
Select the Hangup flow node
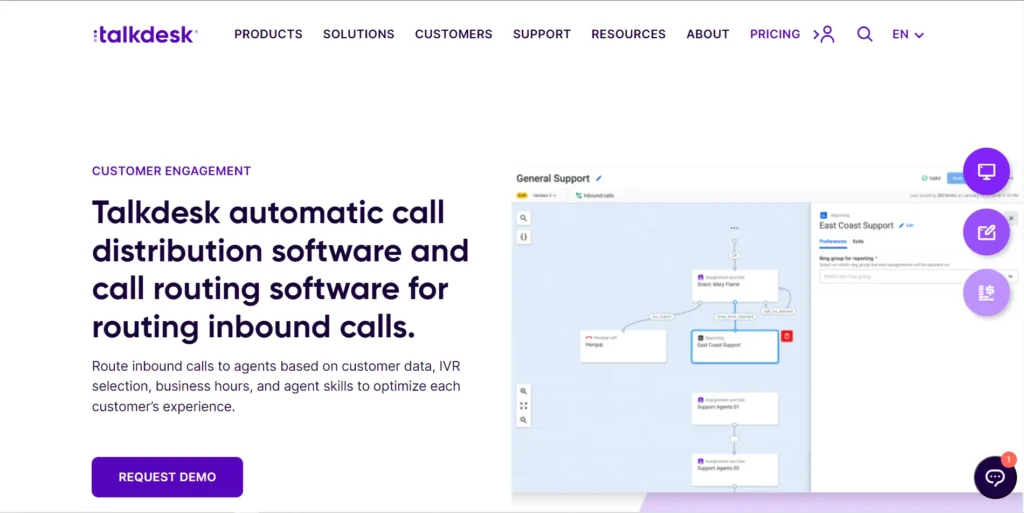[x=623, y=346]
